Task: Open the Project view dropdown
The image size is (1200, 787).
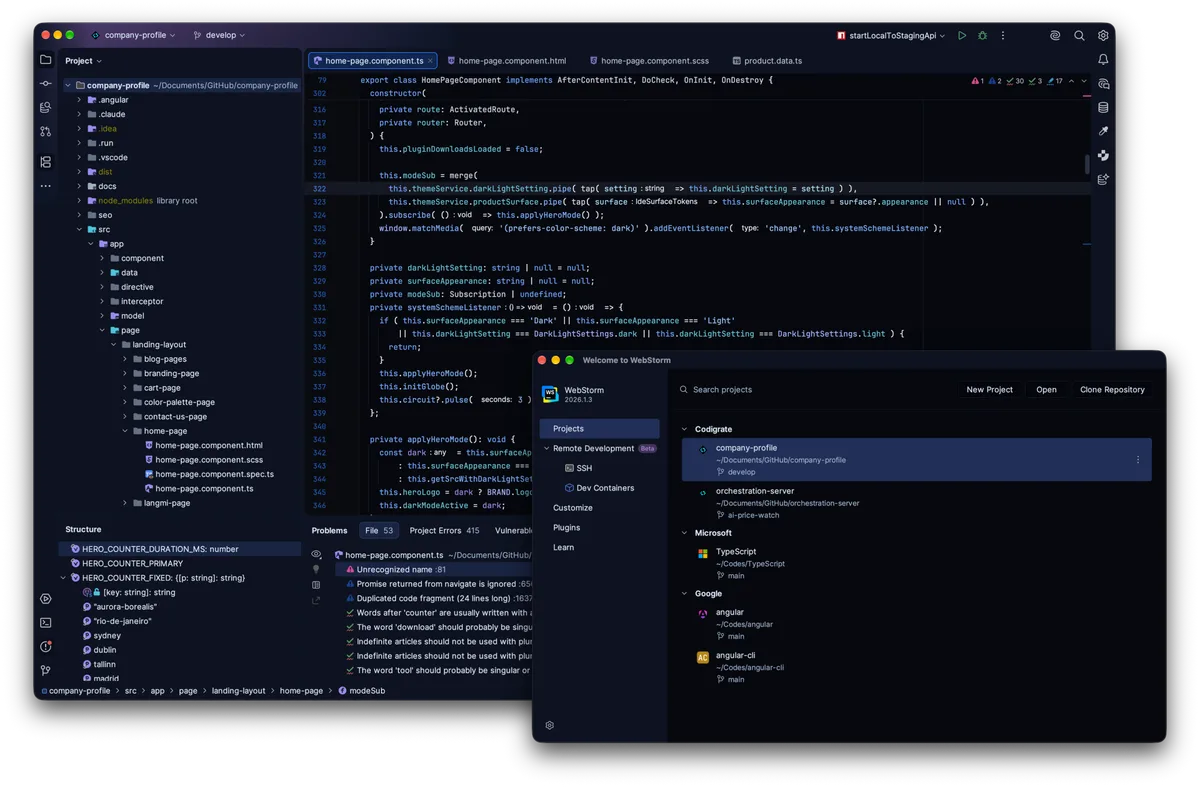Action: coord(84,61)
